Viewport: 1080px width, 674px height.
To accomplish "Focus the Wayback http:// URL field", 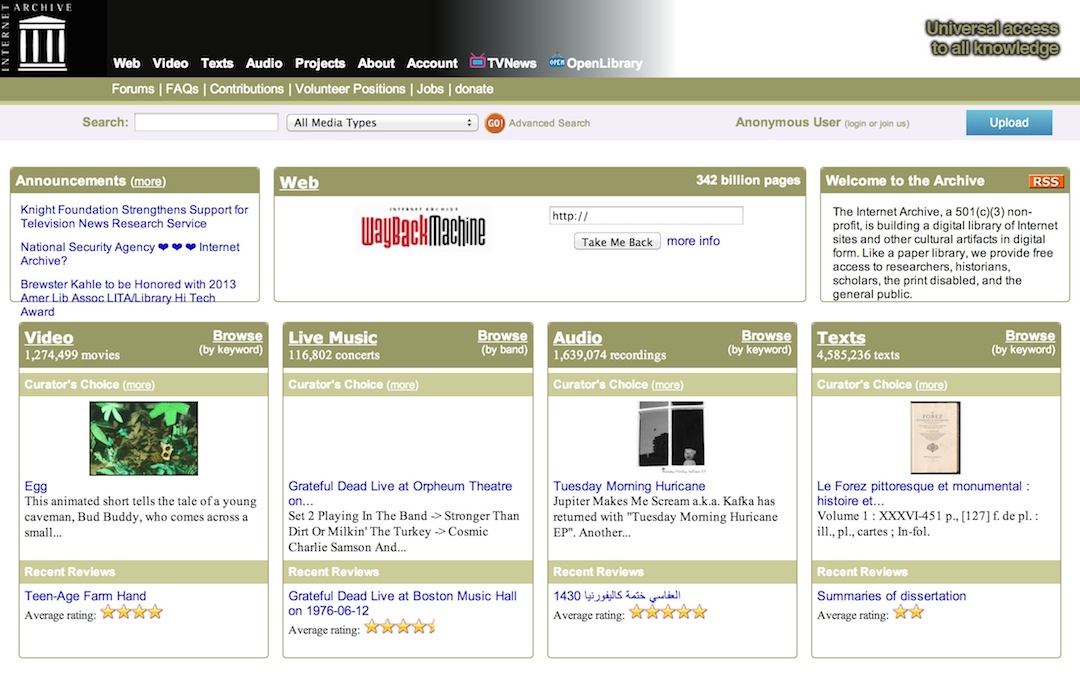I will [646, 215].
